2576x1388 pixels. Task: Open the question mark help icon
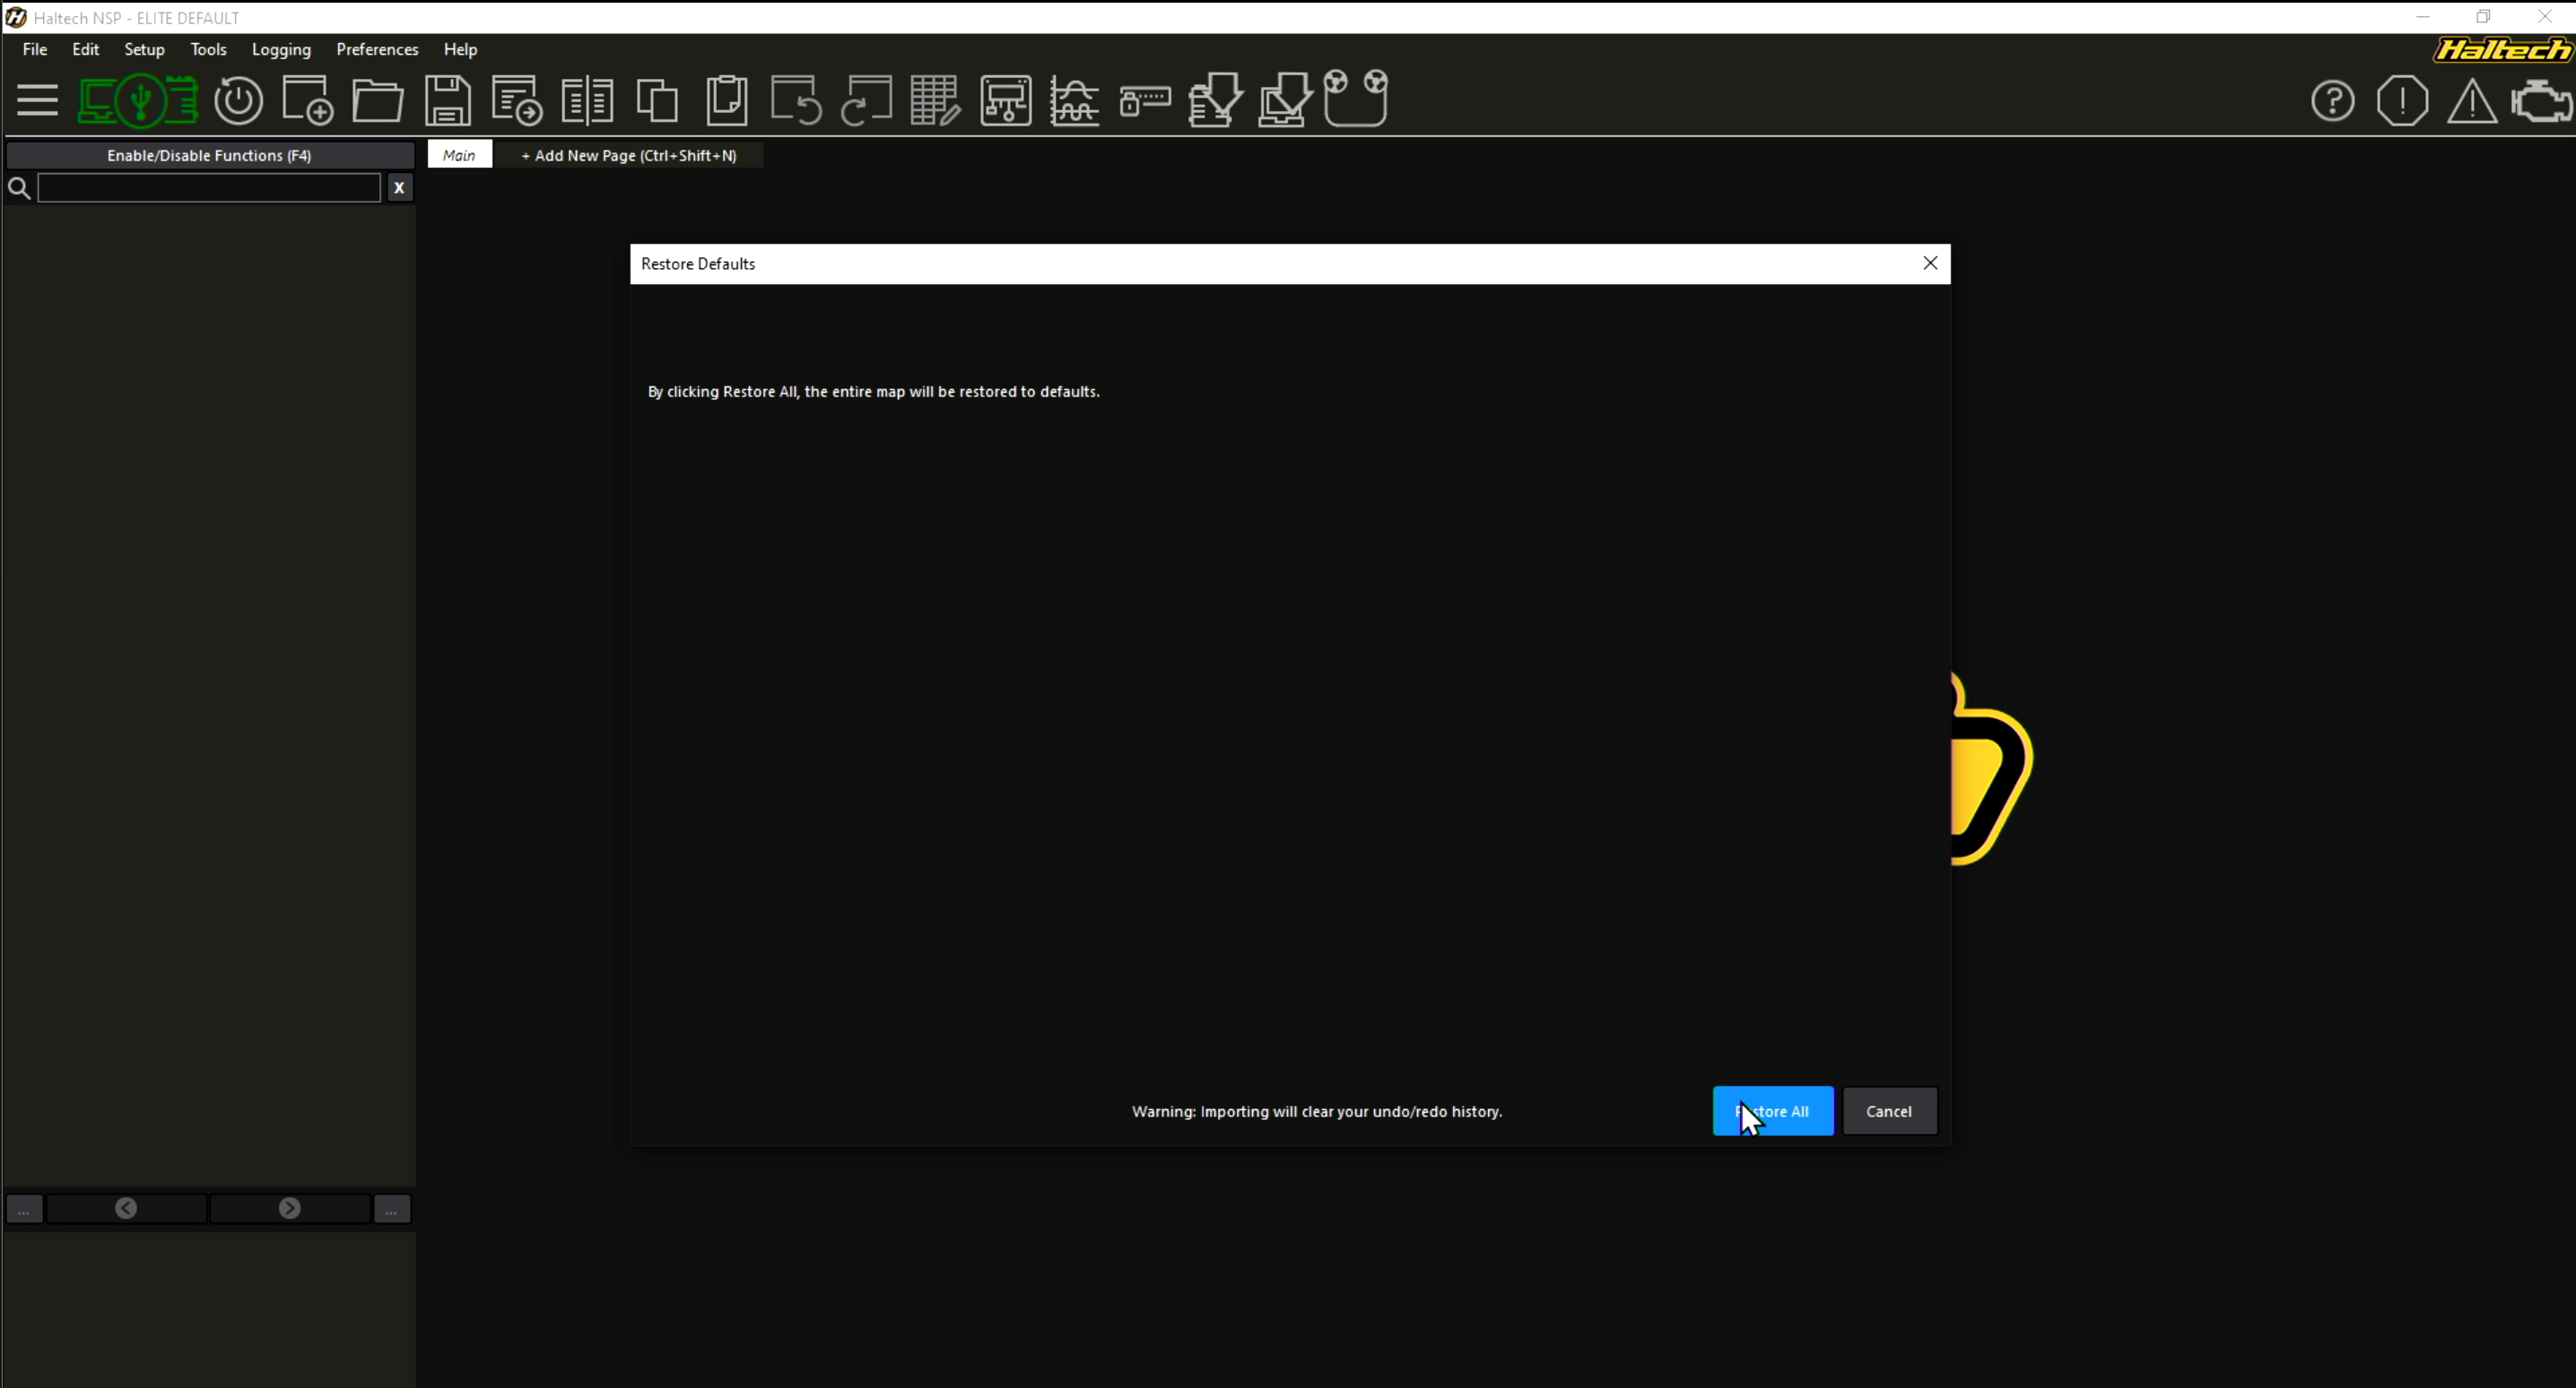click(x=2332, y=101)
